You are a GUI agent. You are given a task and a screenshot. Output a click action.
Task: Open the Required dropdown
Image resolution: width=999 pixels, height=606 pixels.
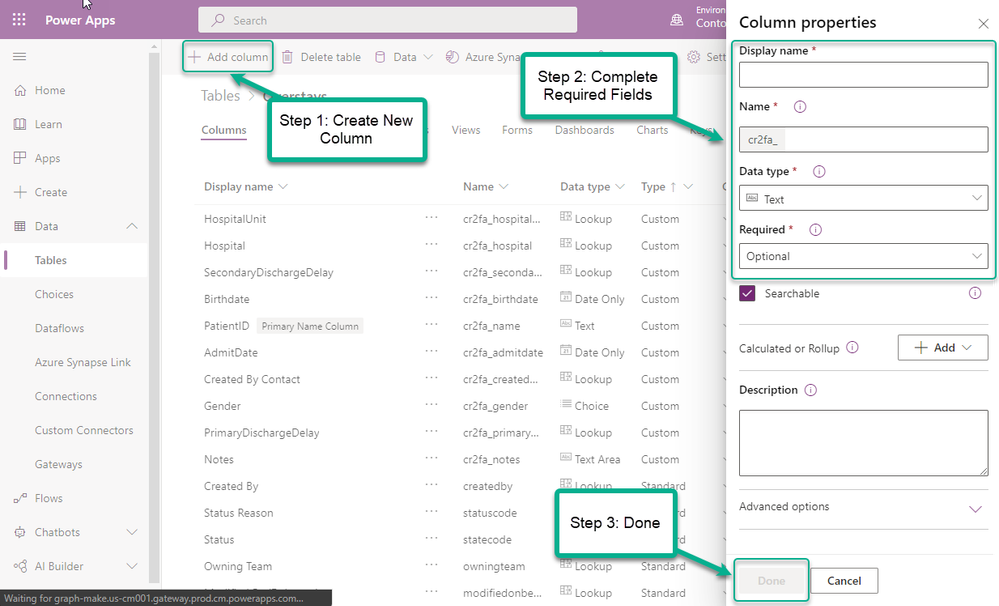click(x=863, y=256)
